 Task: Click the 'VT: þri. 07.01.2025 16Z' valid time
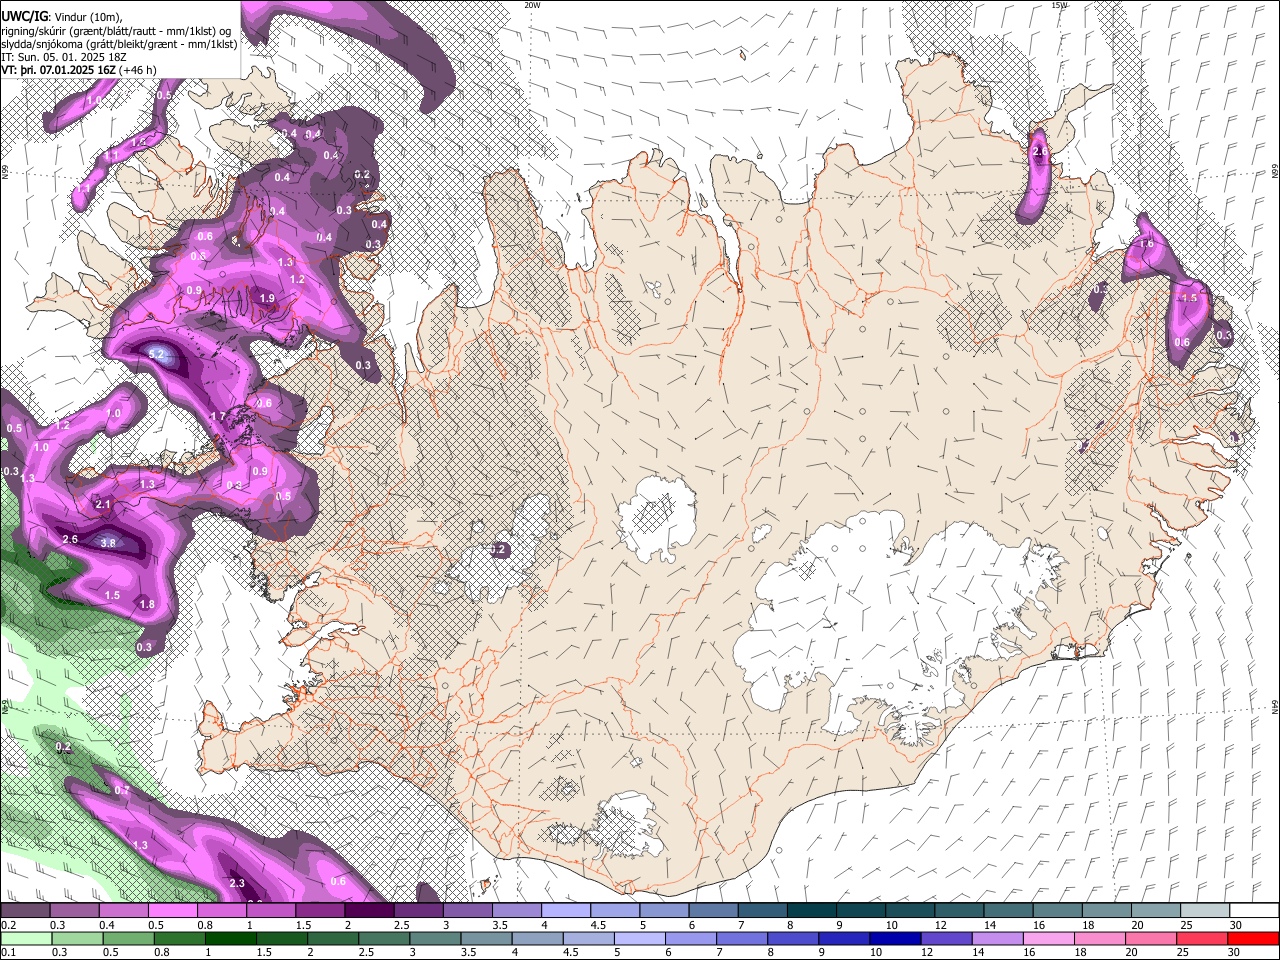(58, 70)
